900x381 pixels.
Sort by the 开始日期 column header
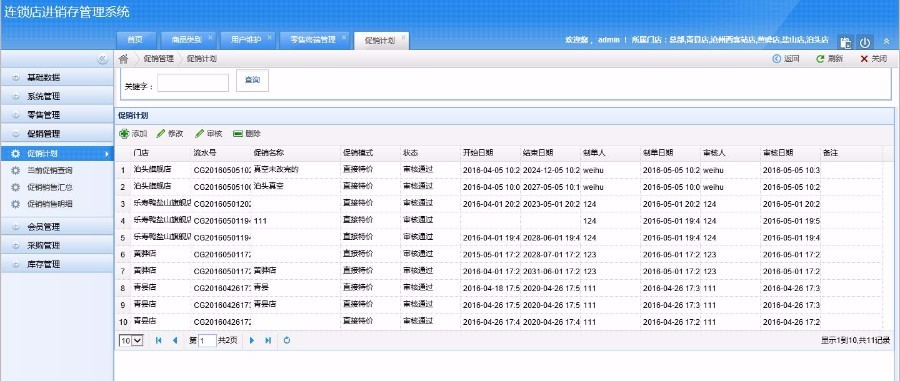(x=490, y=153)
